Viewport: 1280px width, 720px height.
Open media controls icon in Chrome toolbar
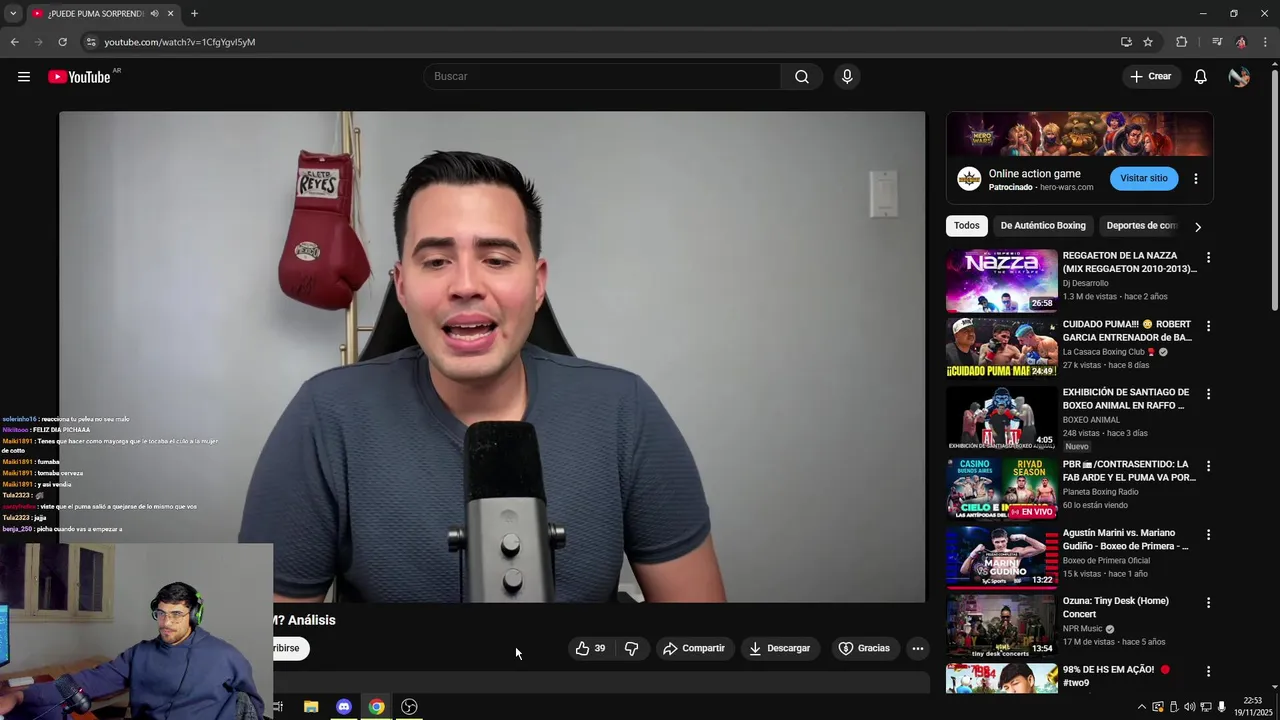pos(1217,42)
